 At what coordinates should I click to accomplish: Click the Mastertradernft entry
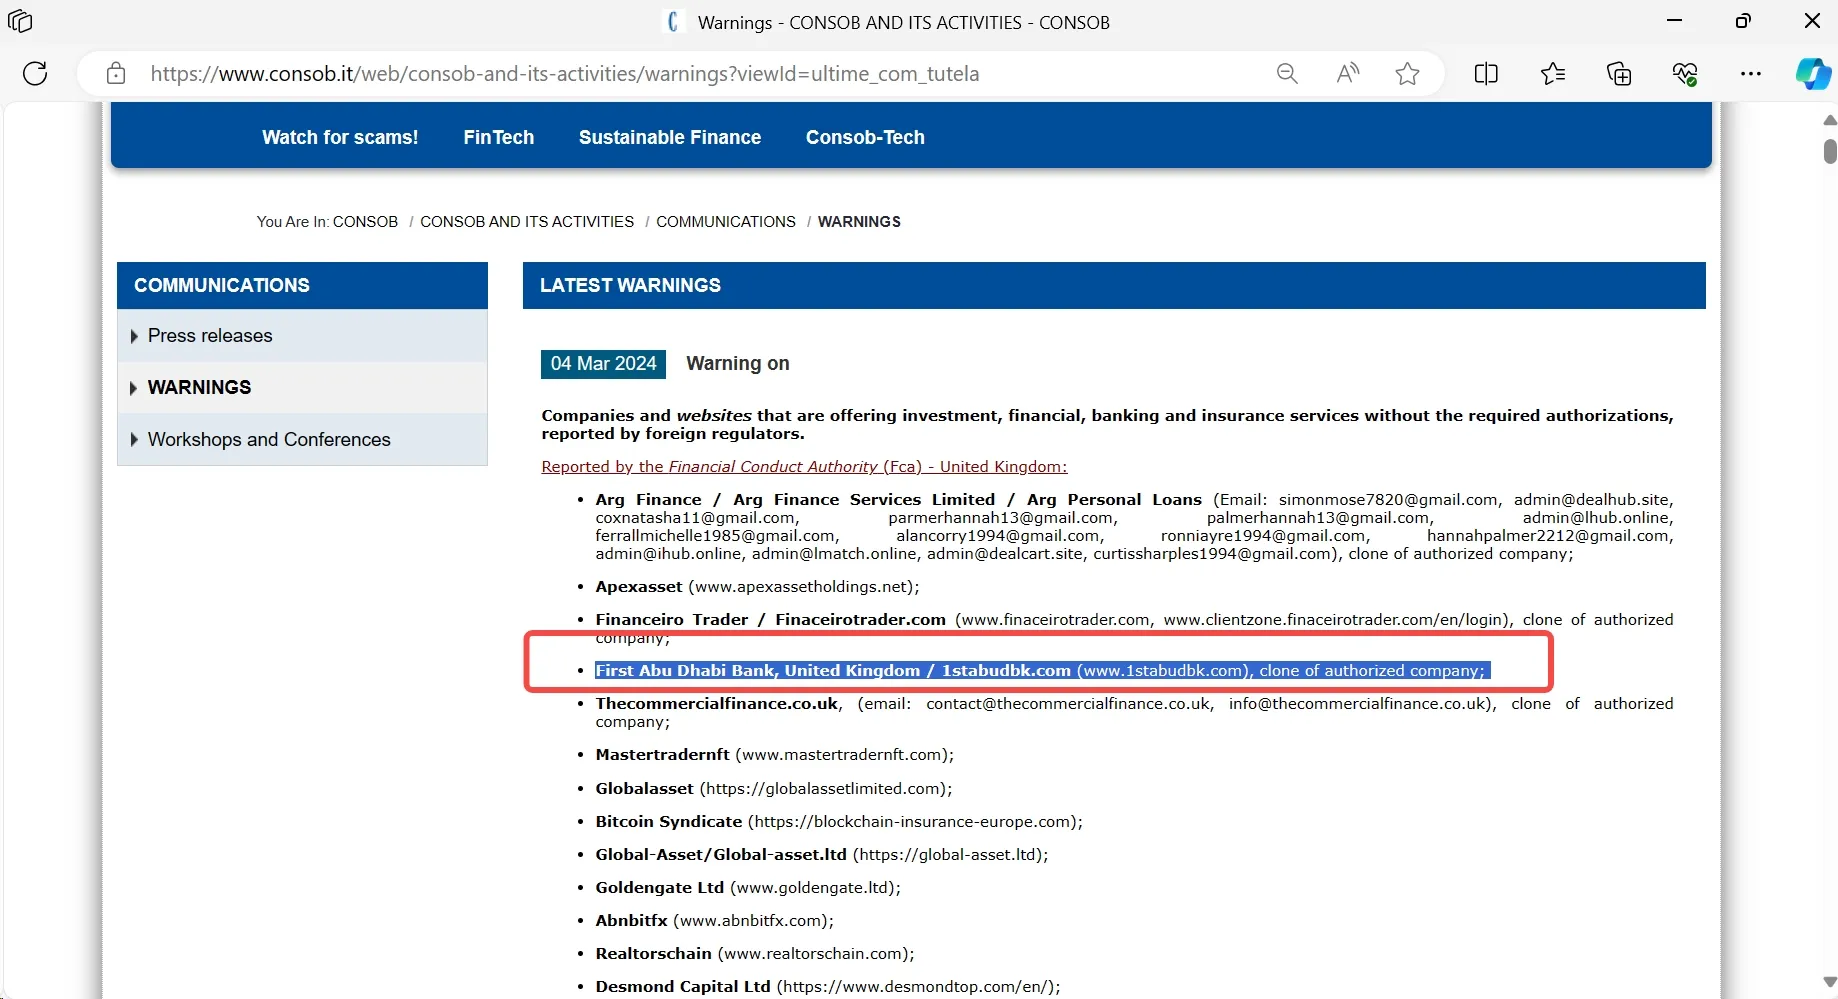point(774,755)
